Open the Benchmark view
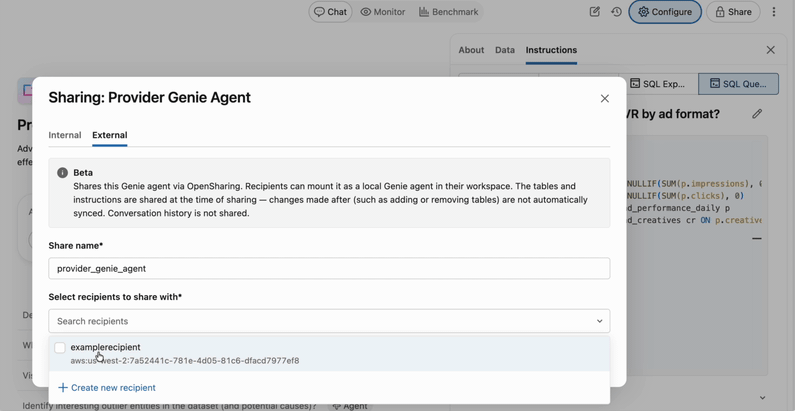Screen dimensions: 795x411 click(449, 12)
